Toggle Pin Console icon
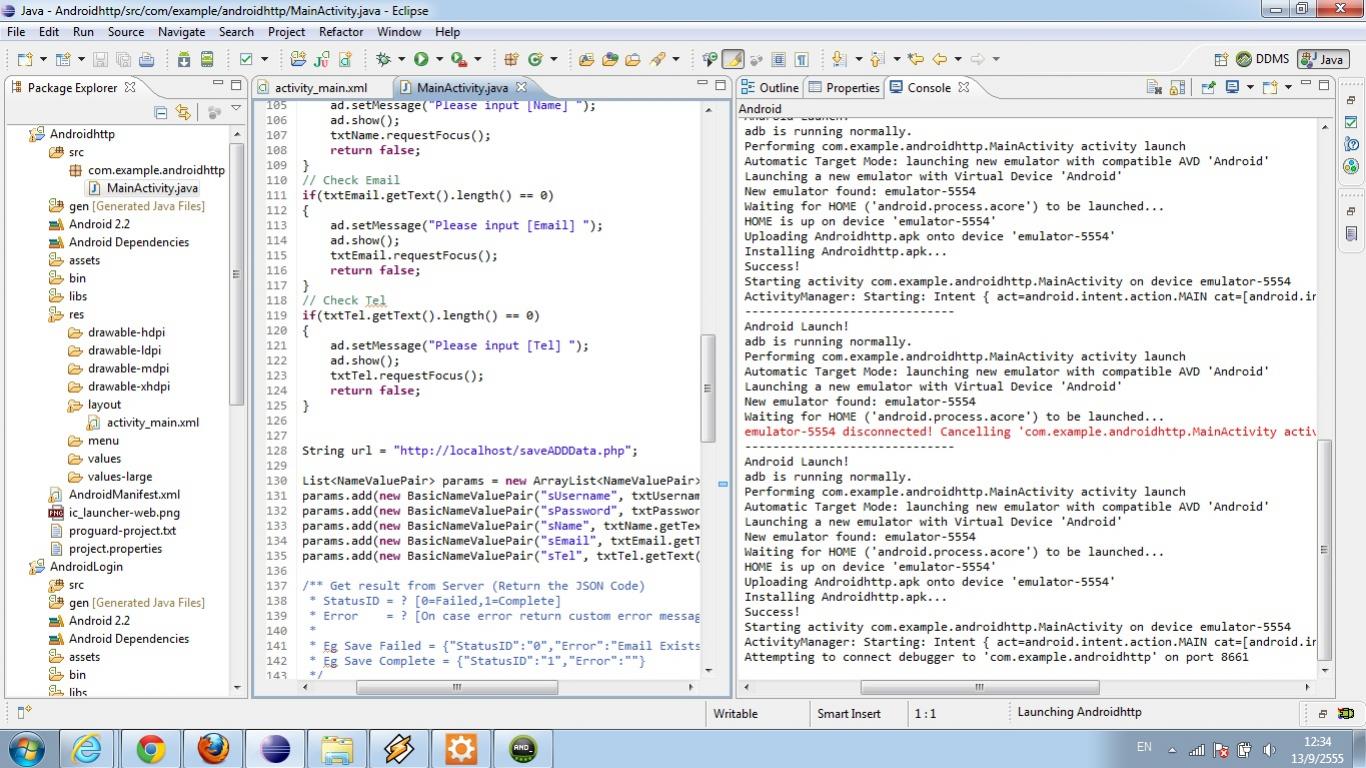 (1208, 87)
